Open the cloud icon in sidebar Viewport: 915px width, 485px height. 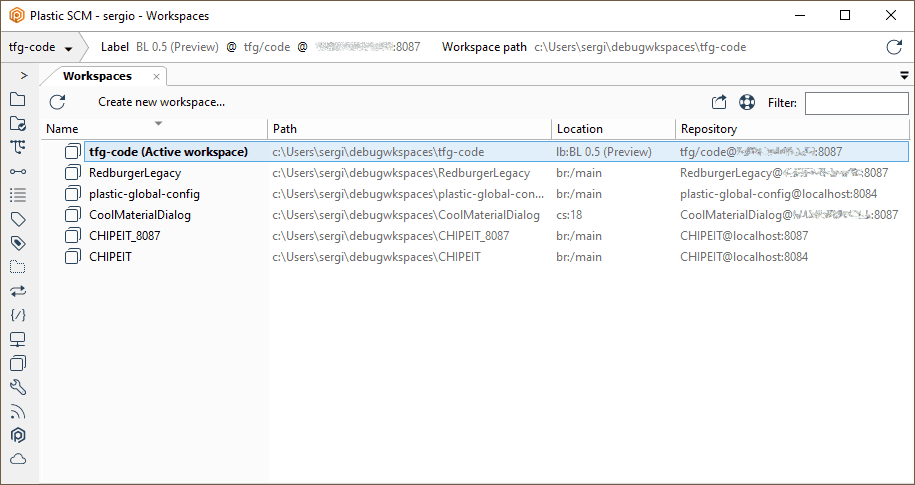(18, 459)
